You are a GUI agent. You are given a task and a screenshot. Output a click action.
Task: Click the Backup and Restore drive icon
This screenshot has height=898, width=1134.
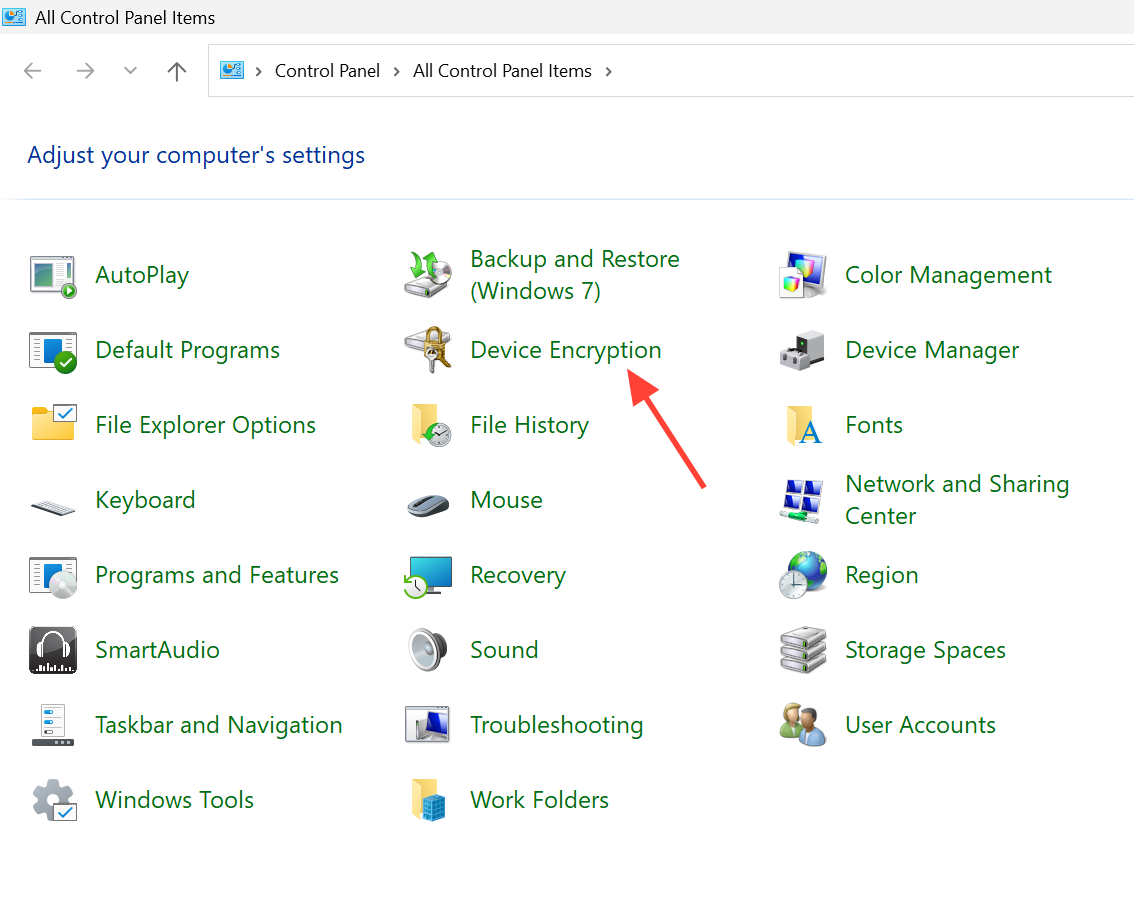(427, 275)
